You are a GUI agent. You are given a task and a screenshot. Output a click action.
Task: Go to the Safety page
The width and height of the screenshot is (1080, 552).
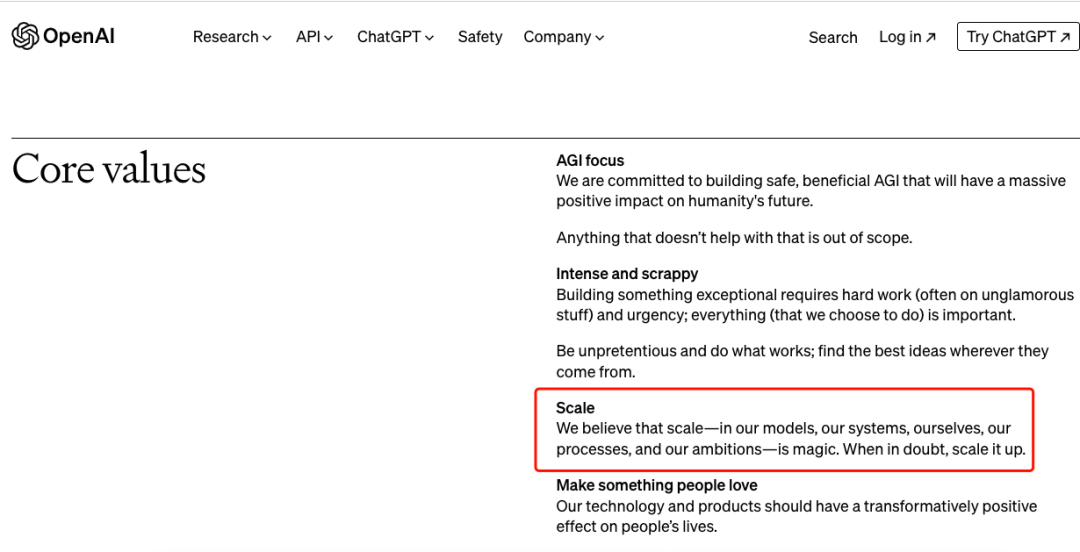pyautogui.click(x=480, y=37)
